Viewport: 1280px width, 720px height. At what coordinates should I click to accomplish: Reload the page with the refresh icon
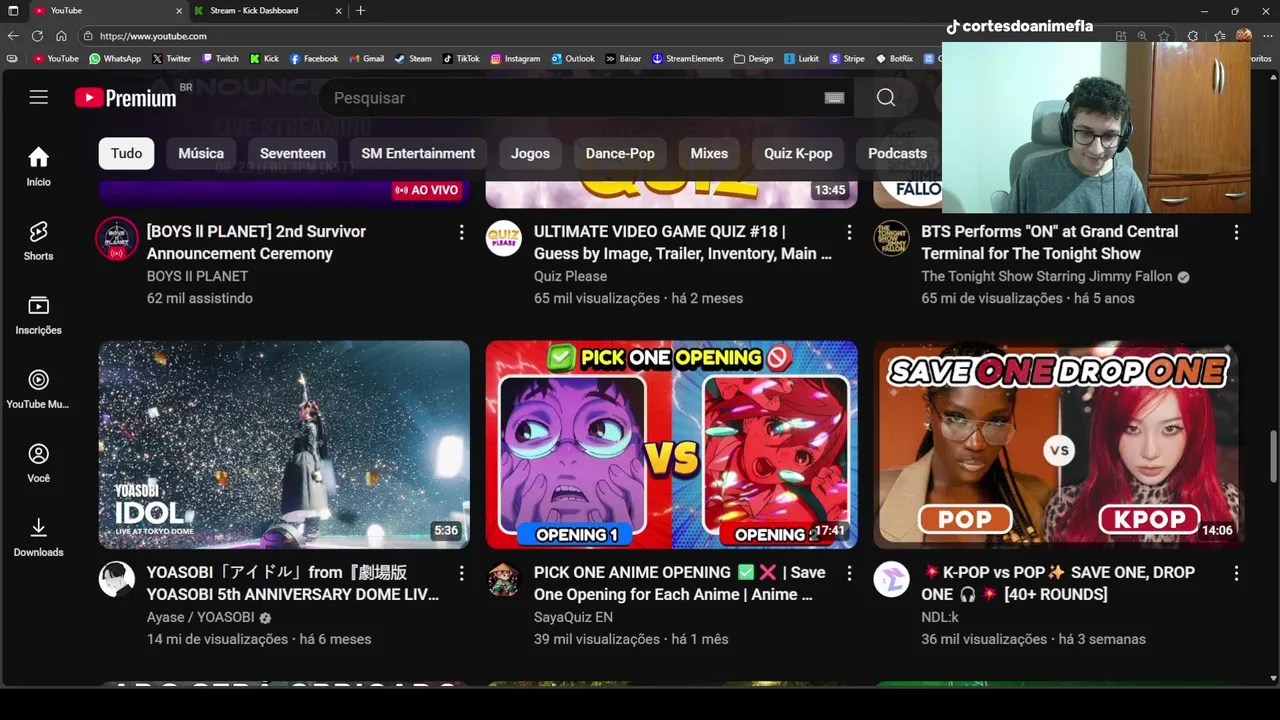coord(37,36)
